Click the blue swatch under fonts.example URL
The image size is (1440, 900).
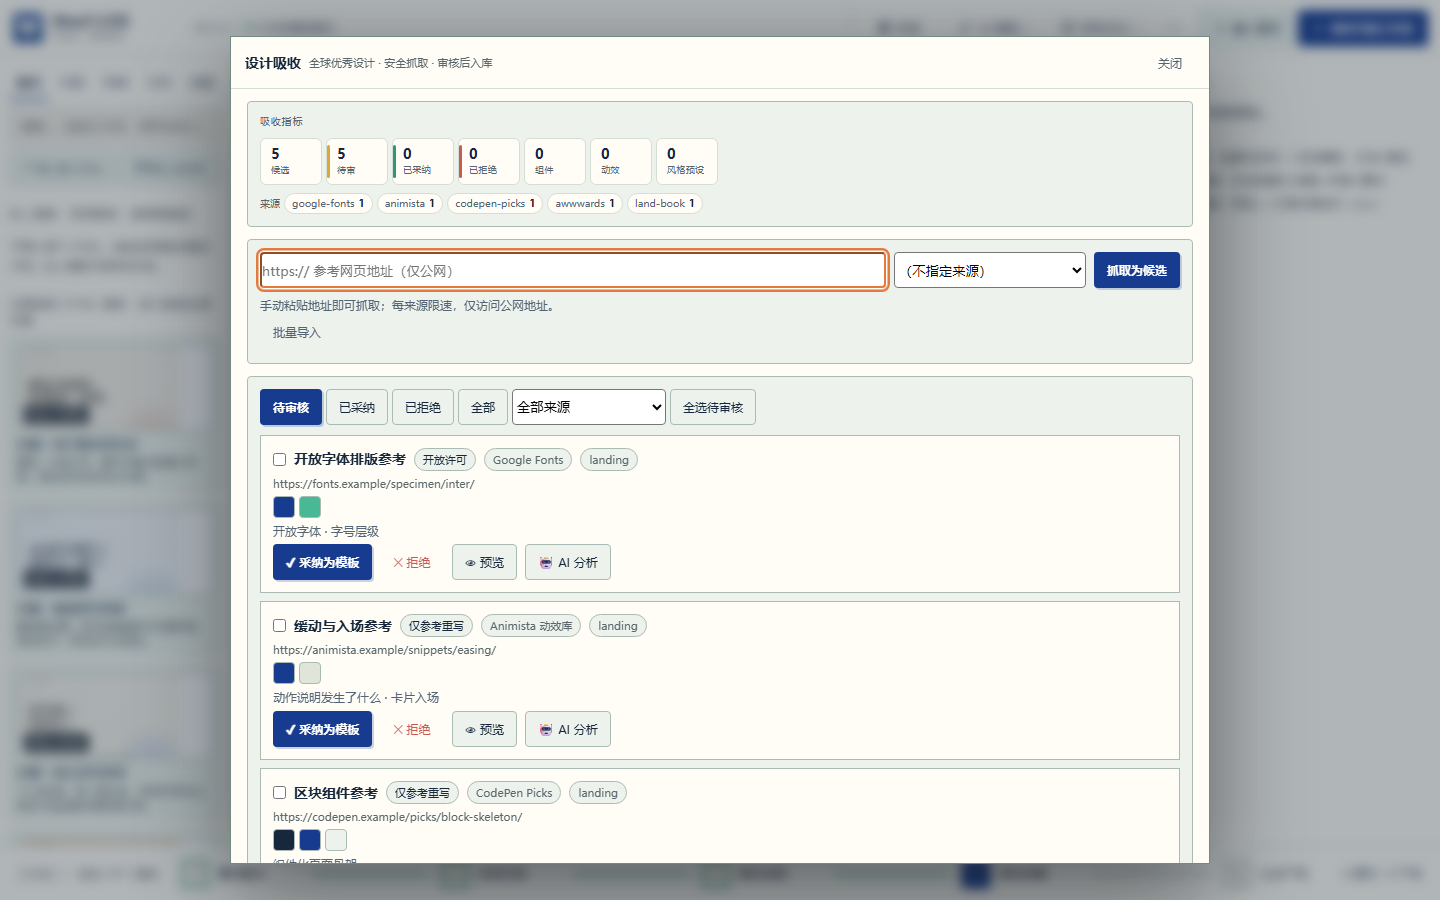284,507
